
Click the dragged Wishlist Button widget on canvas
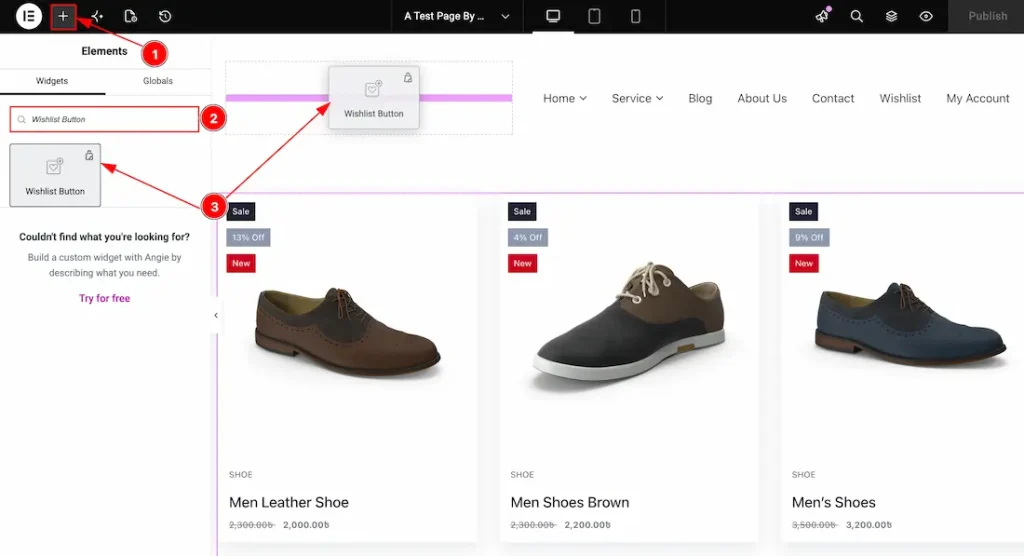374,97
